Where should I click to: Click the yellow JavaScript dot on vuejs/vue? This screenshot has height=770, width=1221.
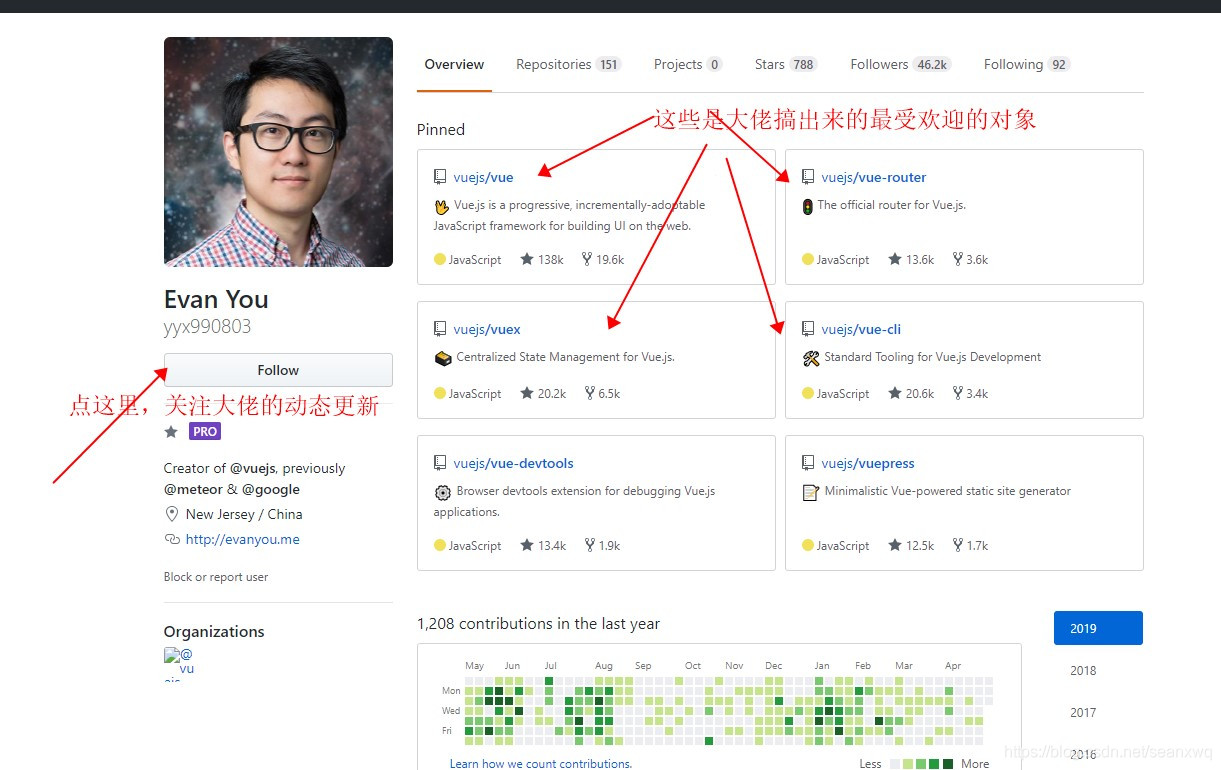click(x=439, y=259)
